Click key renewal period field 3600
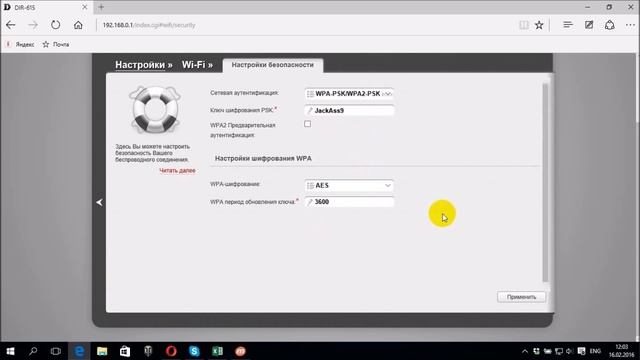Image resolution: width=640 pixels, height=360 pixels. 349,202
